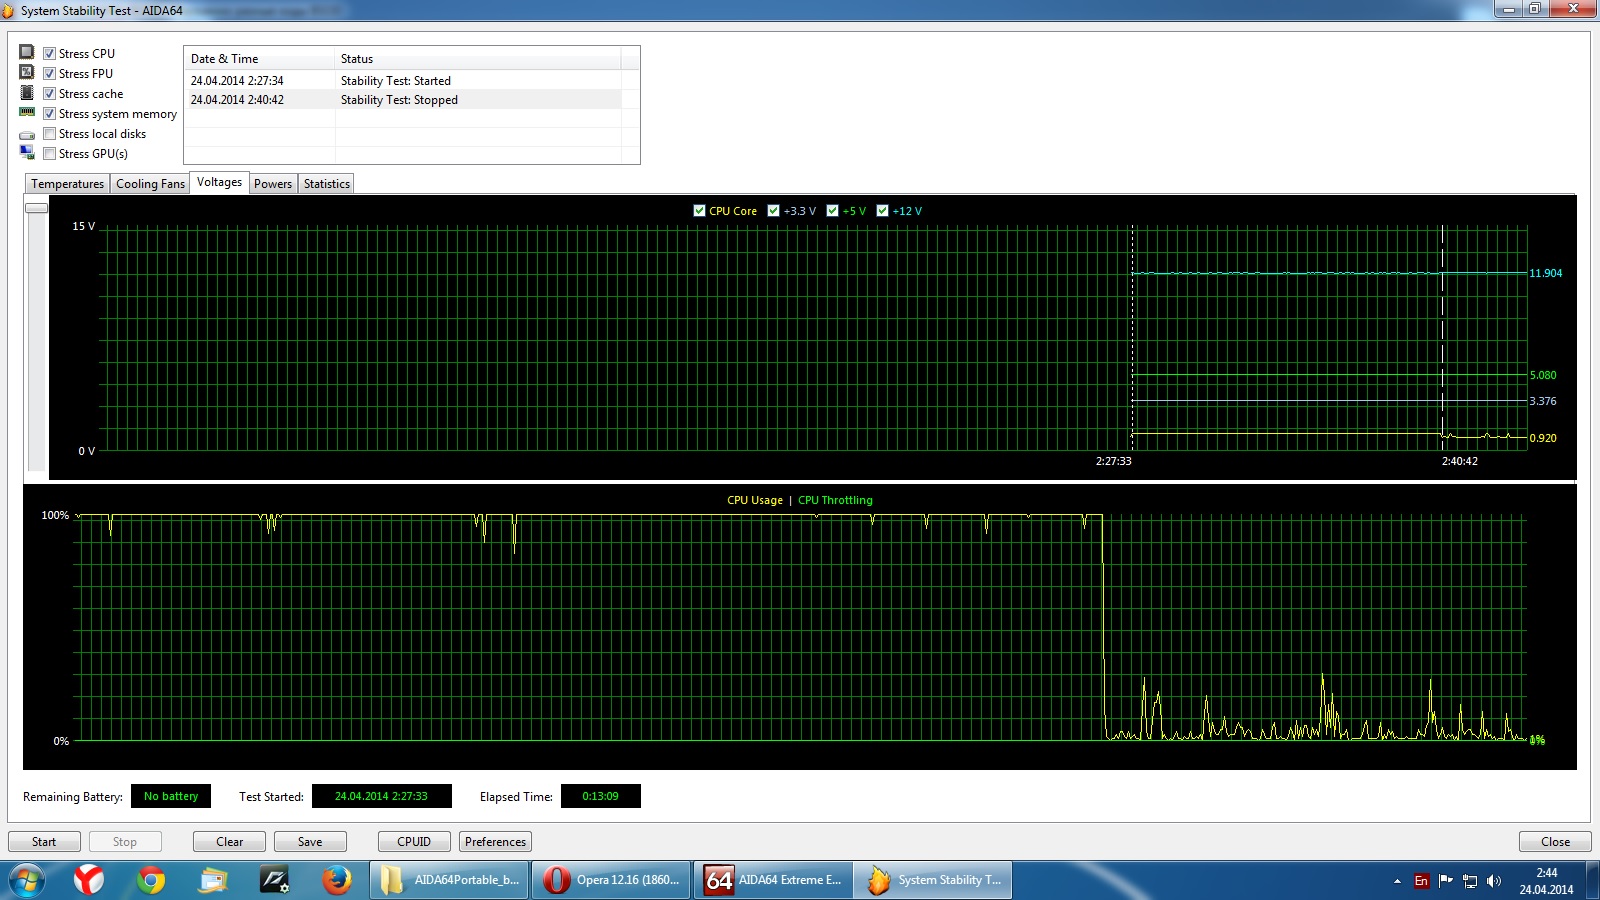Click the 5.080 voltage reading
Screen dimensions: 1600x900
[1543, 375]
